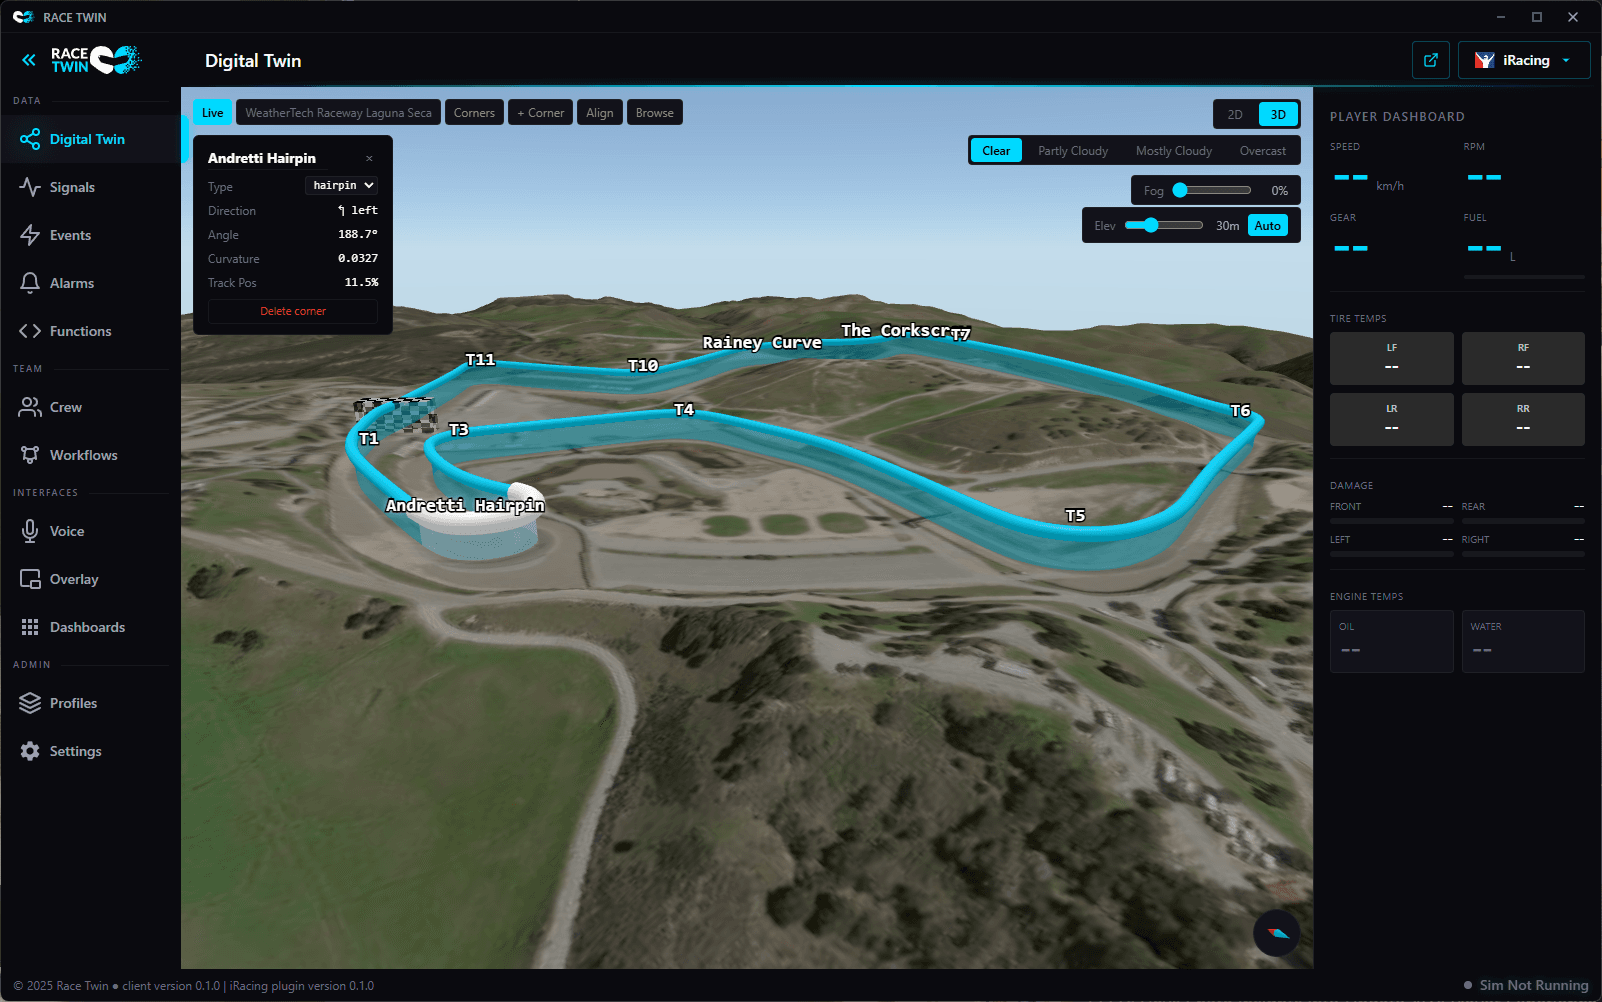
Task: Click the WATER engine temp tile
Action: pyautogui.click(x=1523, y=641)
